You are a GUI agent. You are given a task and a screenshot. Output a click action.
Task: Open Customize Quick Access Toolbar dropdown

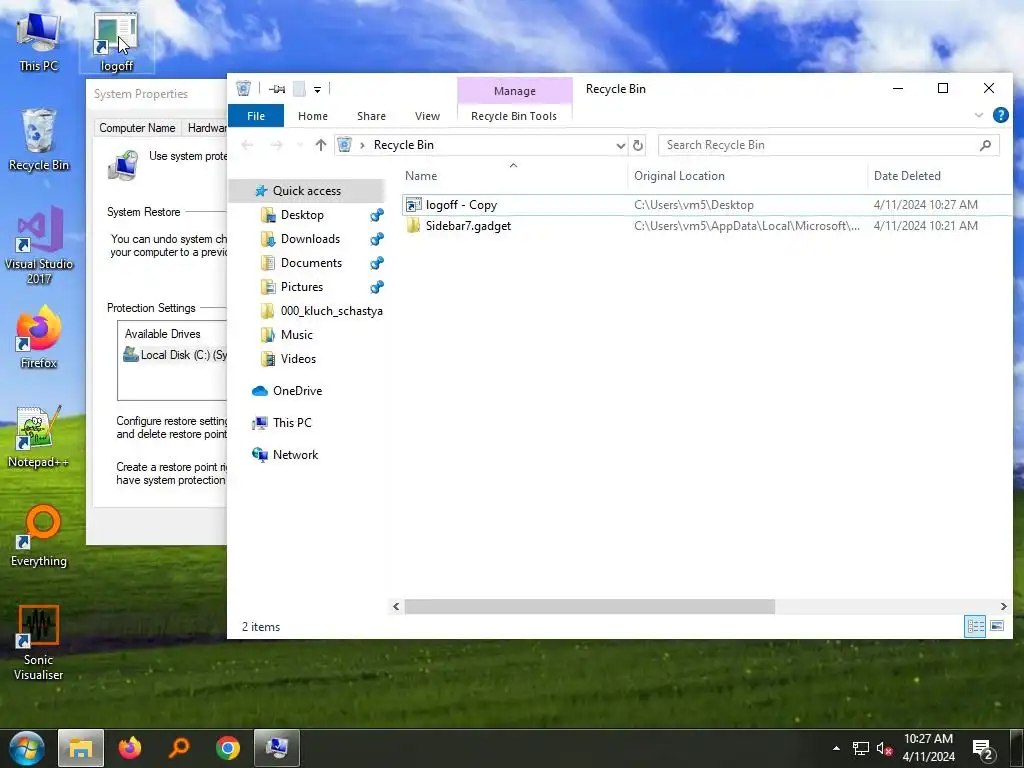tap(317, 89)
